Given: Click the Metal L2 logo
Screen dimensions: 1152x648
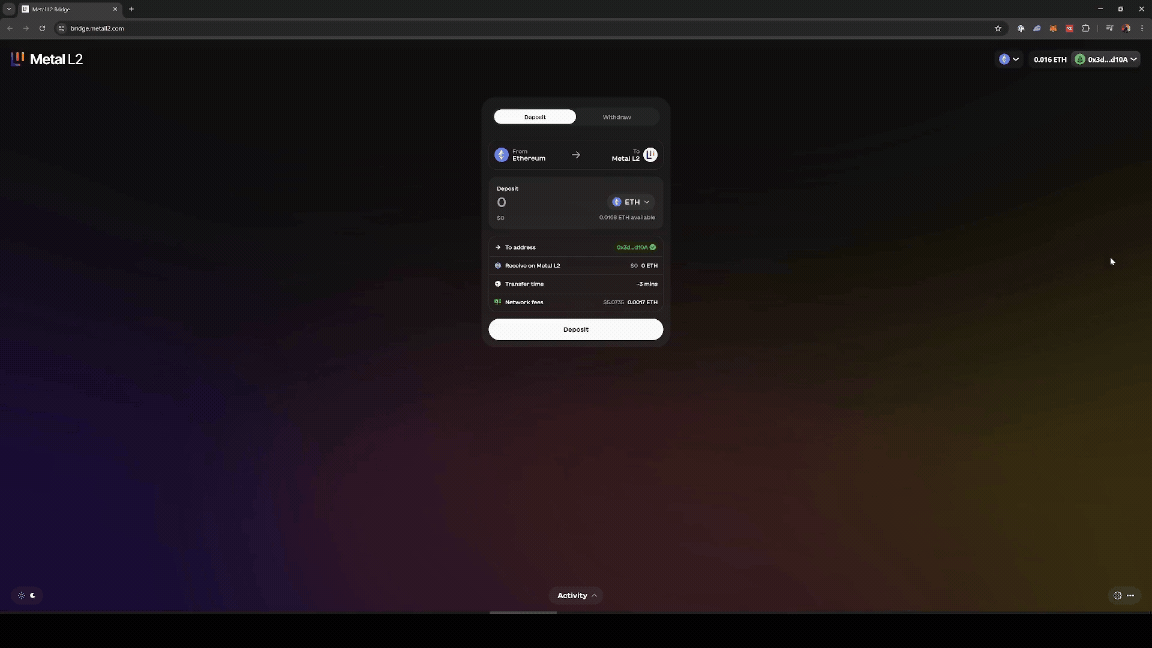Looking at the screenshot, I should pos(47,60).
